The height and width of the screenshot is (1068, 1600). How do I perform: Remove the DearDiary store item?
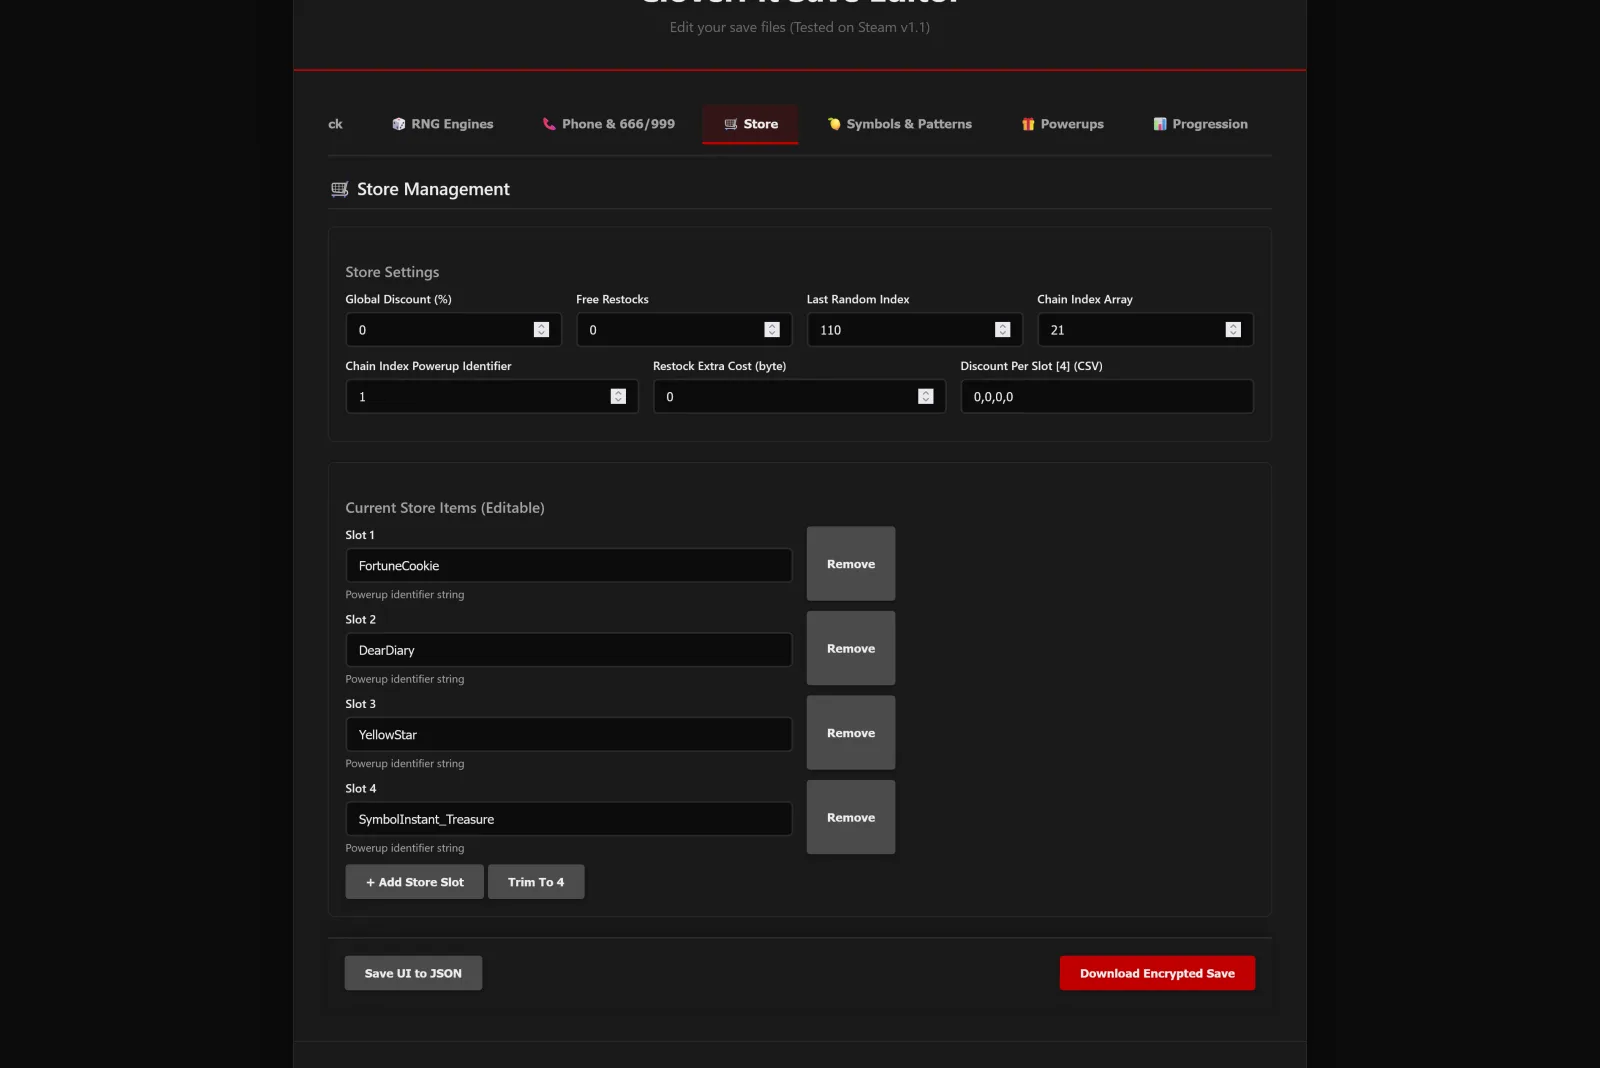[x=851, y=648]
